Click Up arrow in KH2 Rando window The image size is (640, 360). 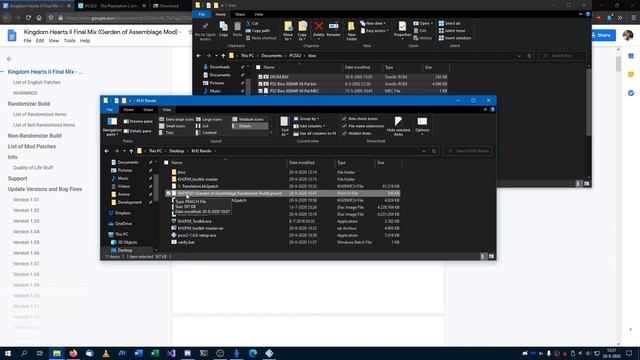[131, 151]
